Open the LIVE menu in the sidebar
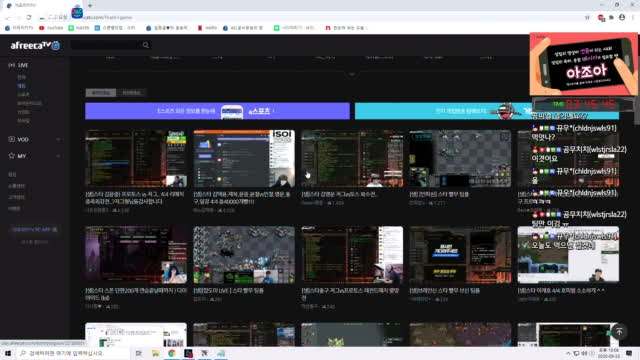 coord(19,65)
